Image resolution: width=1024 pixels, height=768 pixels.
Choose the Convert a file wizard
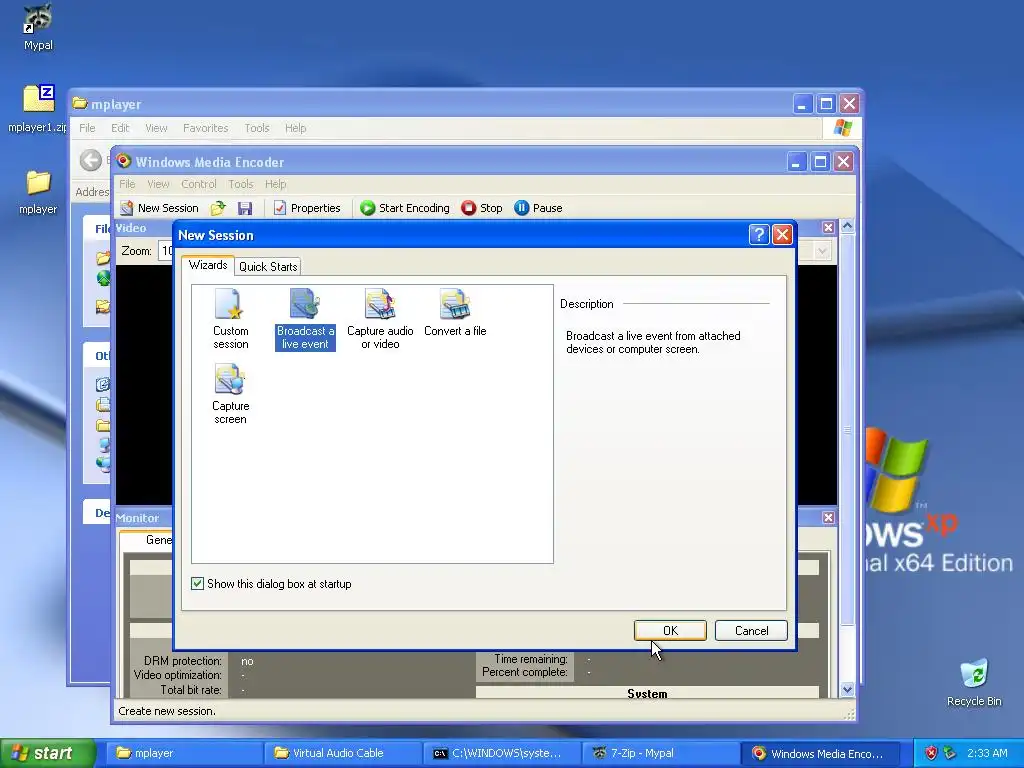coord(455,313)
